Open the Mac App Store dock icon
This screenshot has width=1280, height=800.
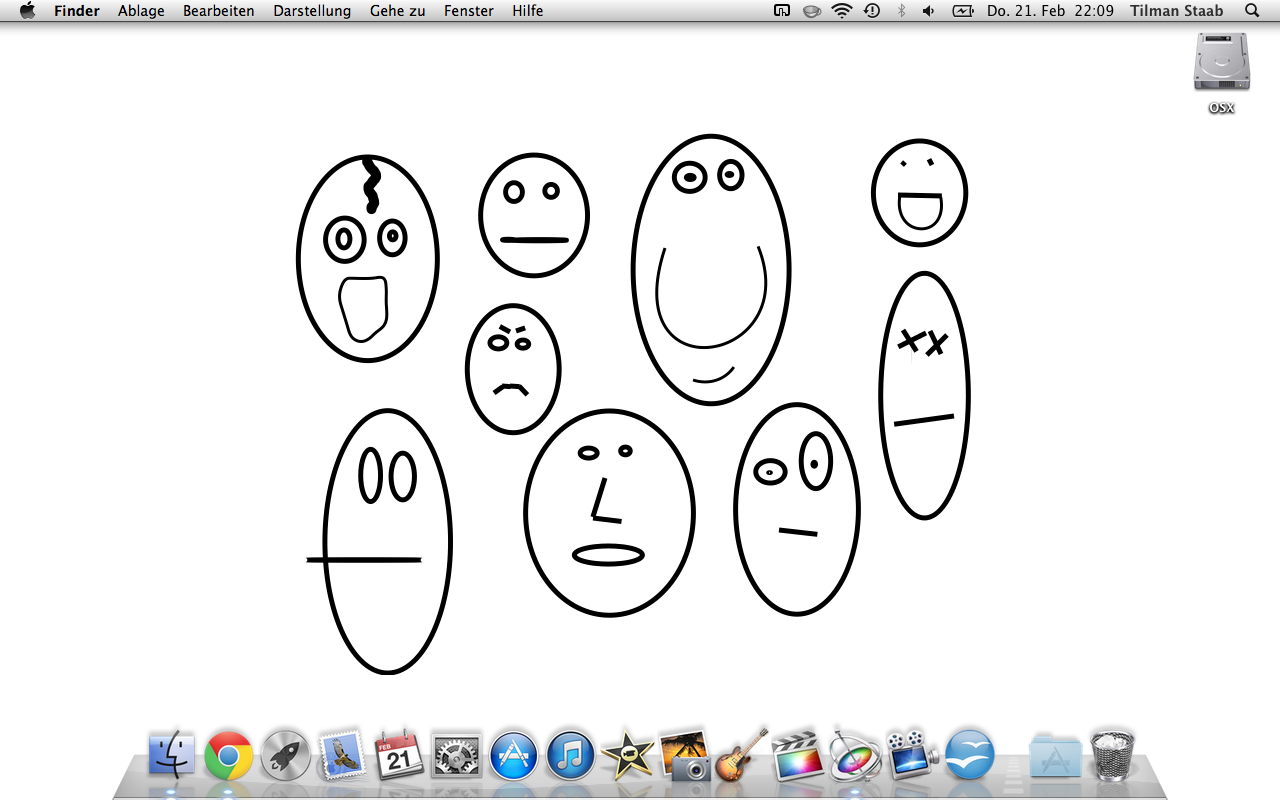(514, 755)
